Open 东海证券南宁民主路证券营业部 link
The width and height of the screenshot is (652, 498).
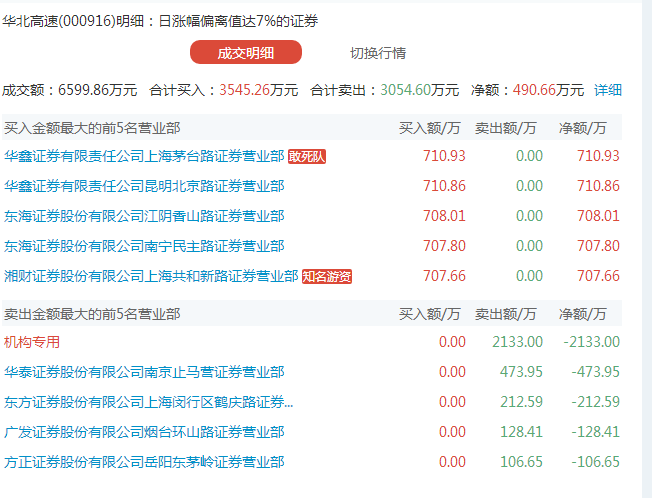click(x=144, y=246)
